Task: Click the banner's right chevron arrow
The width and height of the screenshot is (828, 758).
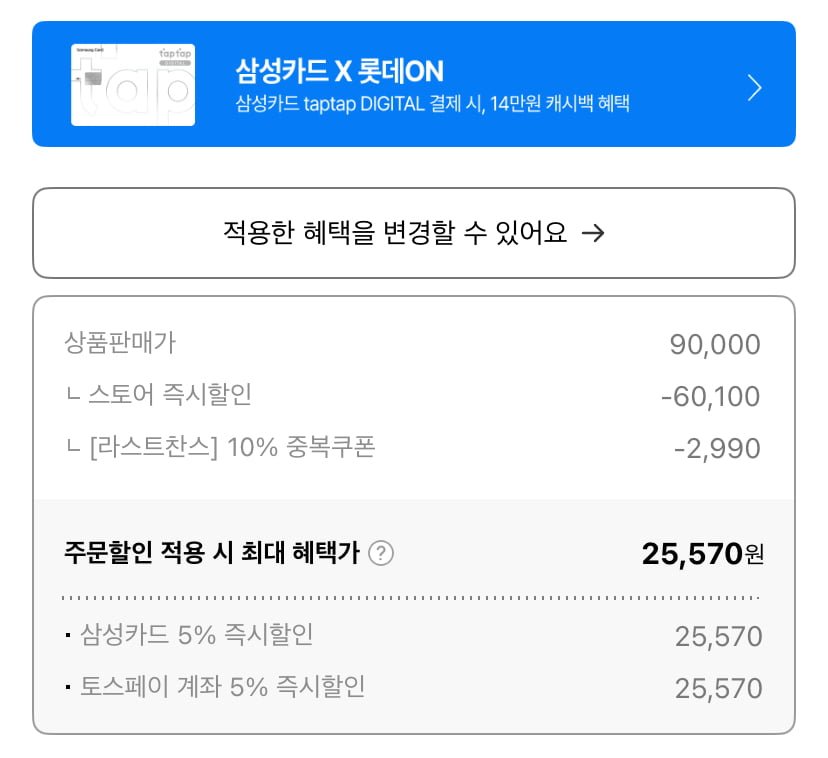Action: pyautogui.click(x=755, y=88)
